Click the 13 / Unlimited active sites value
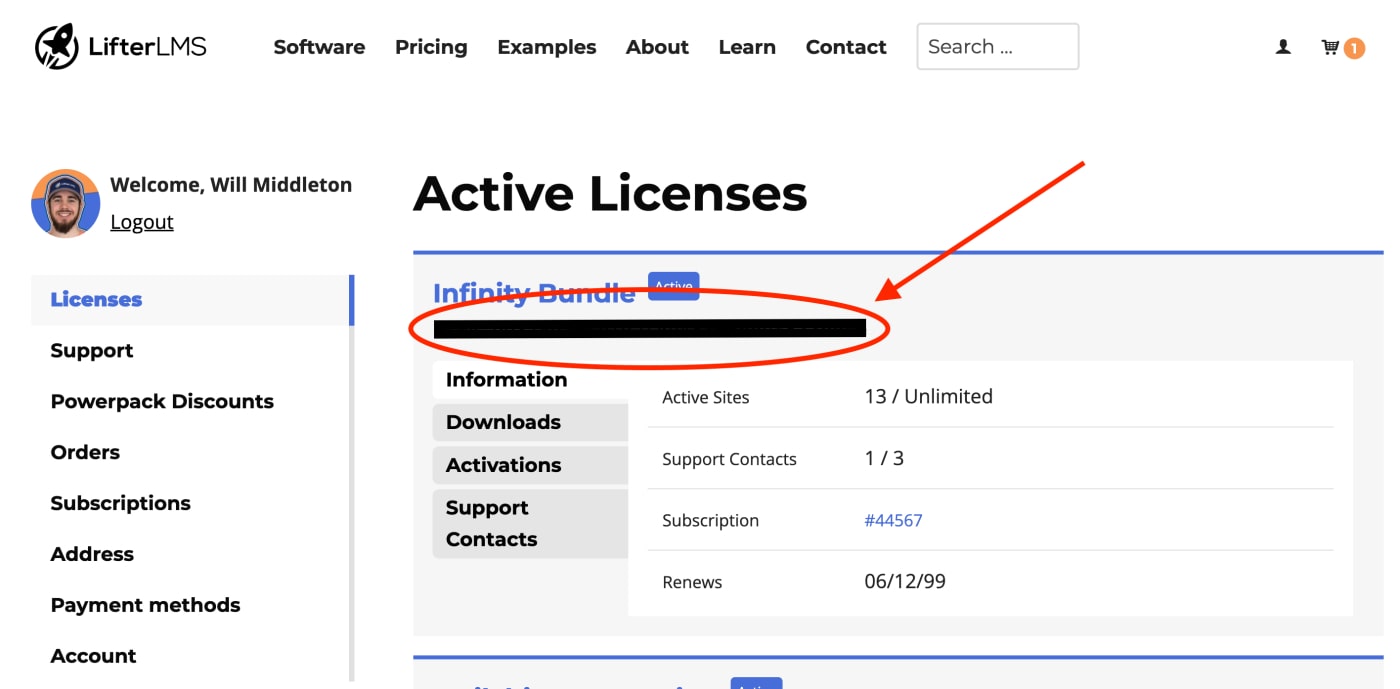Screen dimensions: 1400x689 click(x=928, y=396)
